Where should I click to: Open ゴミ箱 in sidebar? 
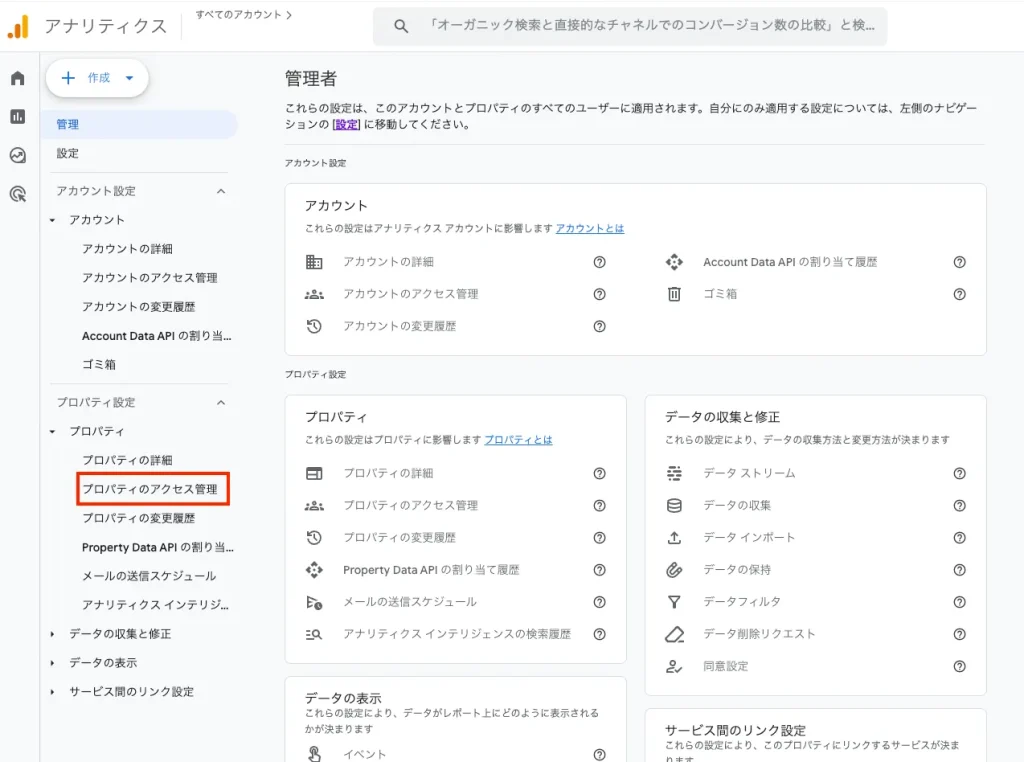coord(99,364)
